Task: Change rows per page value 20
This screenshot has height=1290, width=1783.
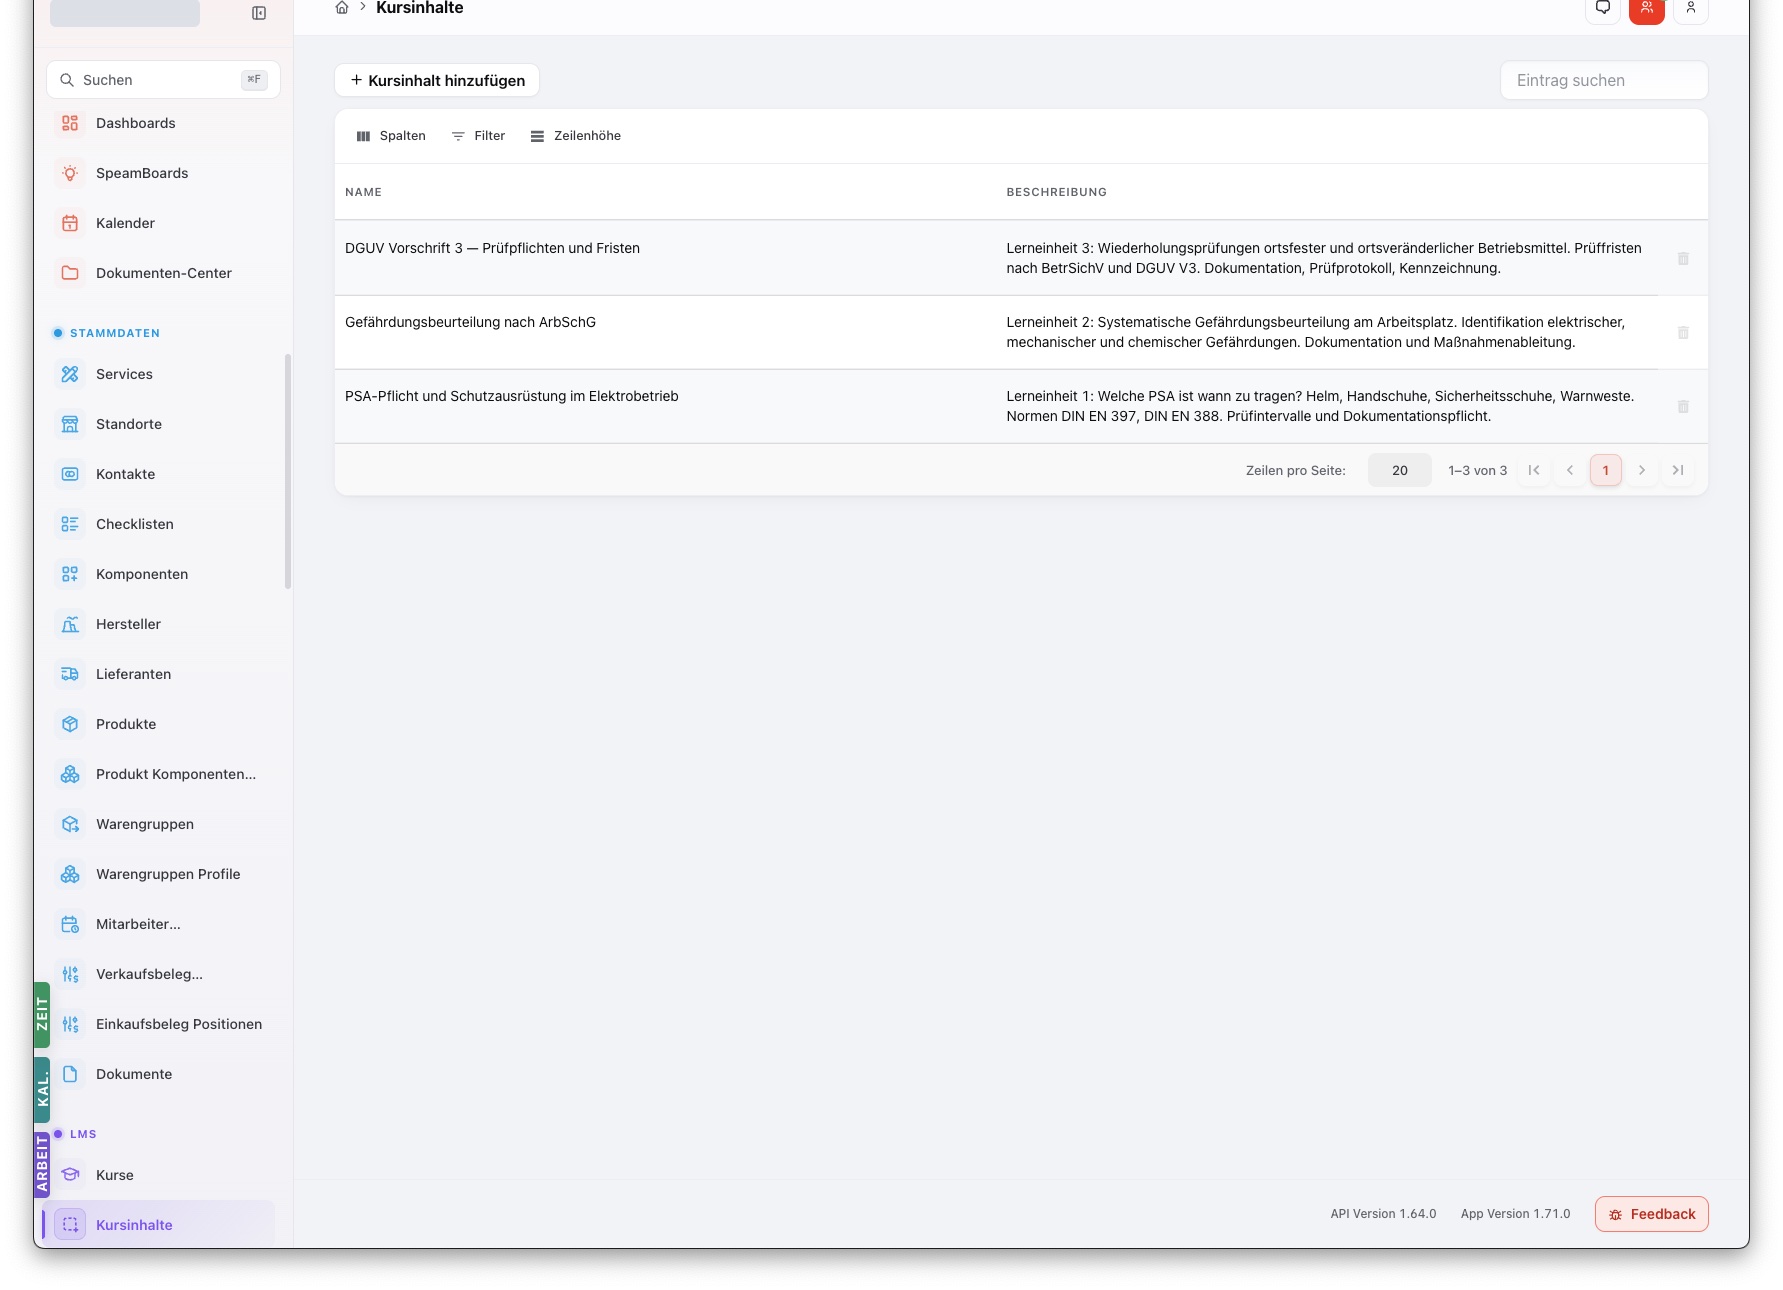Action: 1399,470
